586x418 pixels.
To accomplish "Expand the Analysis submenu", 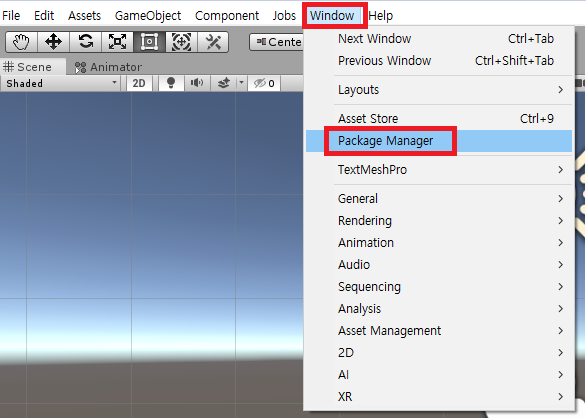I will pyautogui.click(x=439, y=309).
